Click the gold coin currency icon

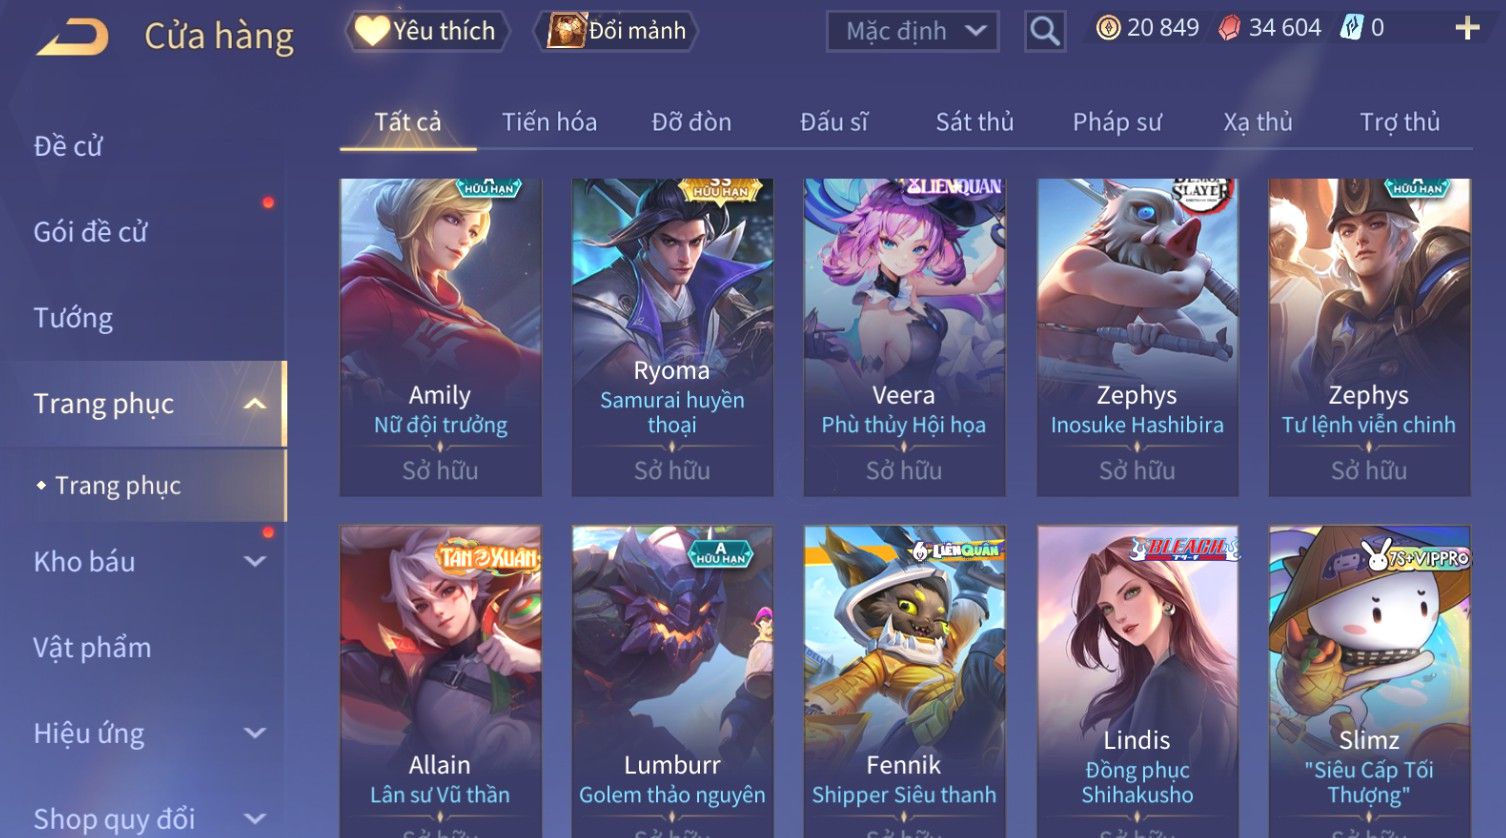[1108, 28]
